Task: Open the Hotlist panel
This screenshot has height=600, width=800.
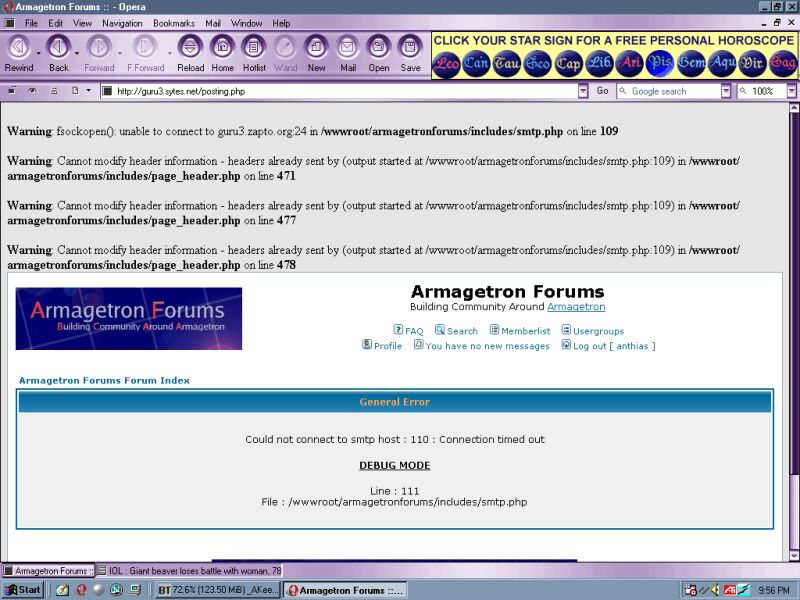Action: (254, 53)
